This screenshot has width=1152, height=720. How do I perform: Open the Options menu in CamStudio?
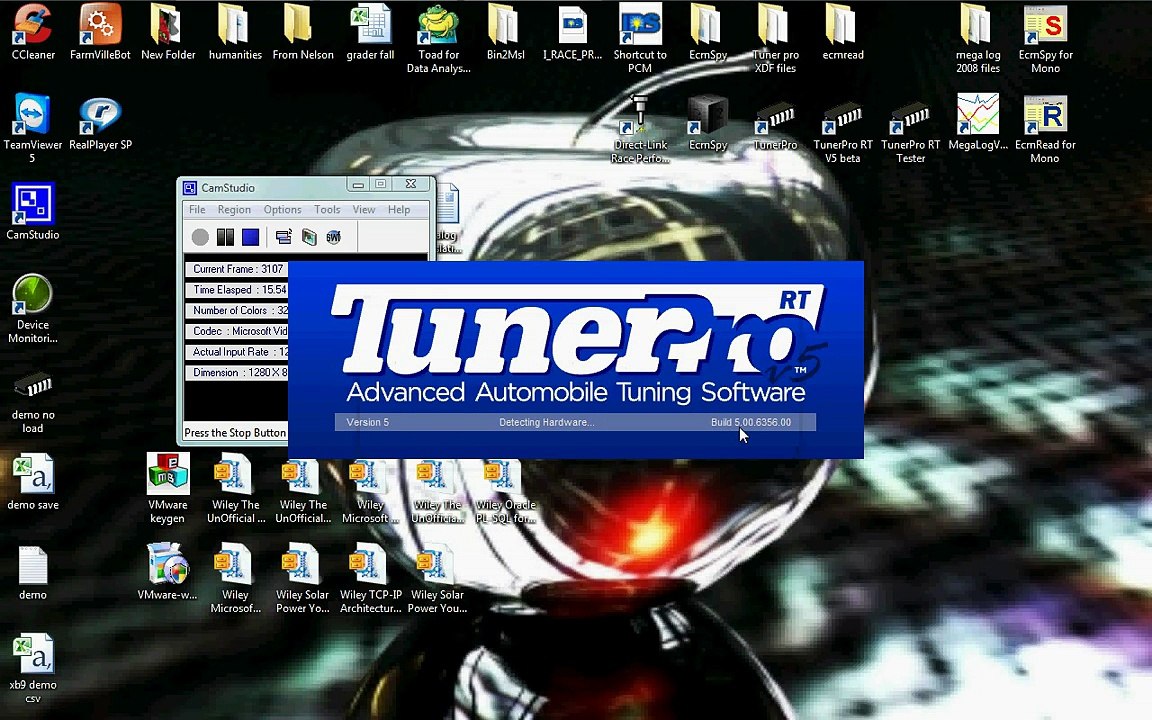[282, 209]
